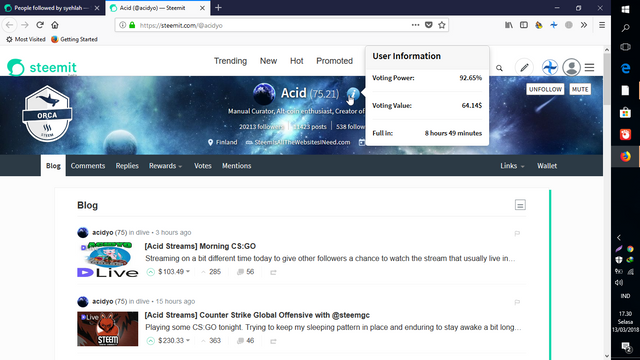Open 20213 followers list
The width and height of the screenshot is (640, 360).
(261, 127)
